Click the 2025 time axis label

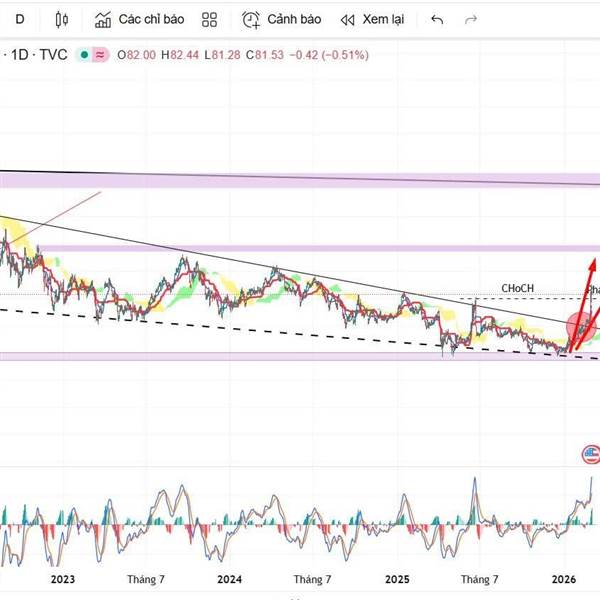point(397,579)
